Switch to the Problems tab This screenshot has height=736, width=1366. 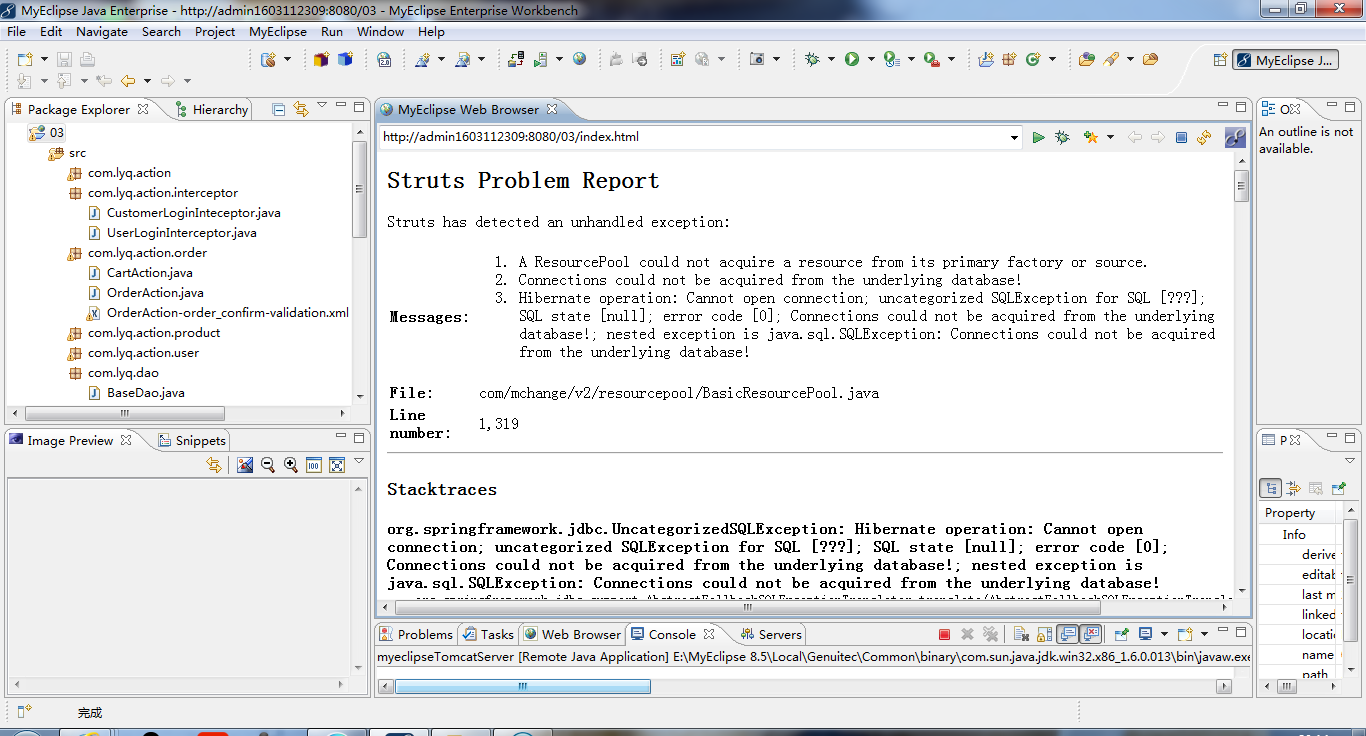pos(416,634)
